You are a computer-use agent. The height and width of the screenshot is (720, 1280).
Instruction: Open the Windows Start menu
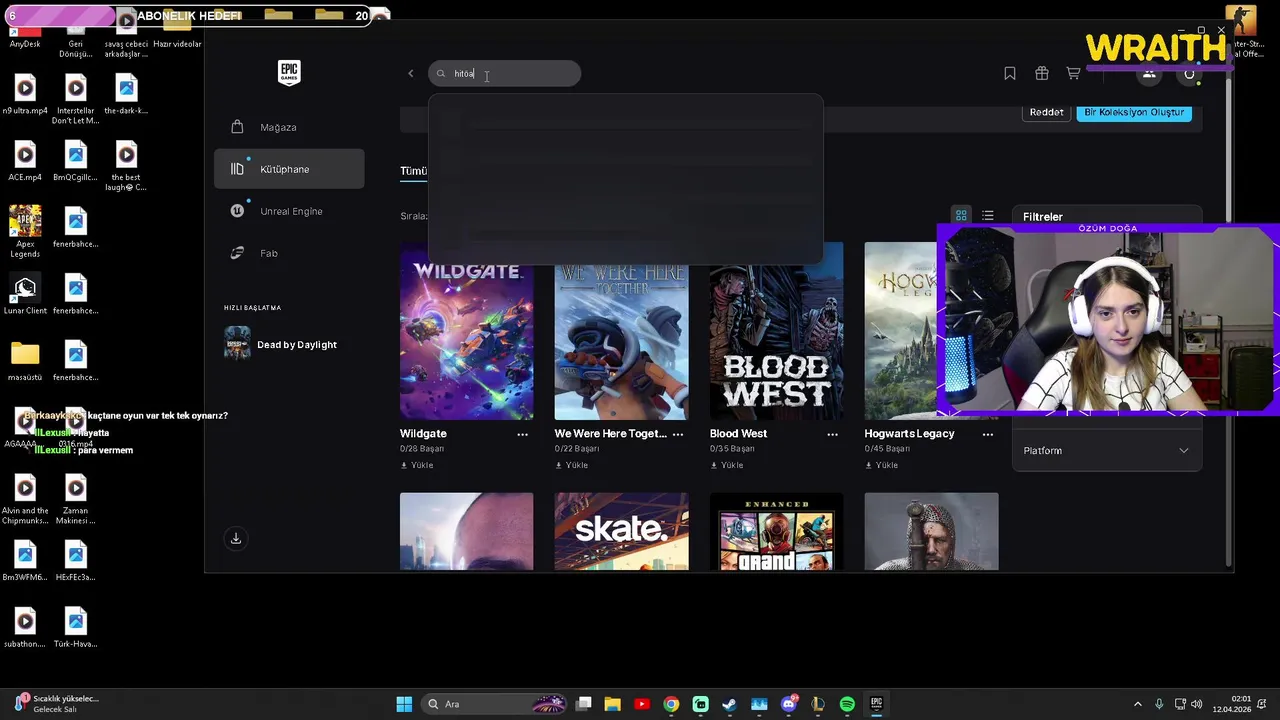click(x=404, y=704)
